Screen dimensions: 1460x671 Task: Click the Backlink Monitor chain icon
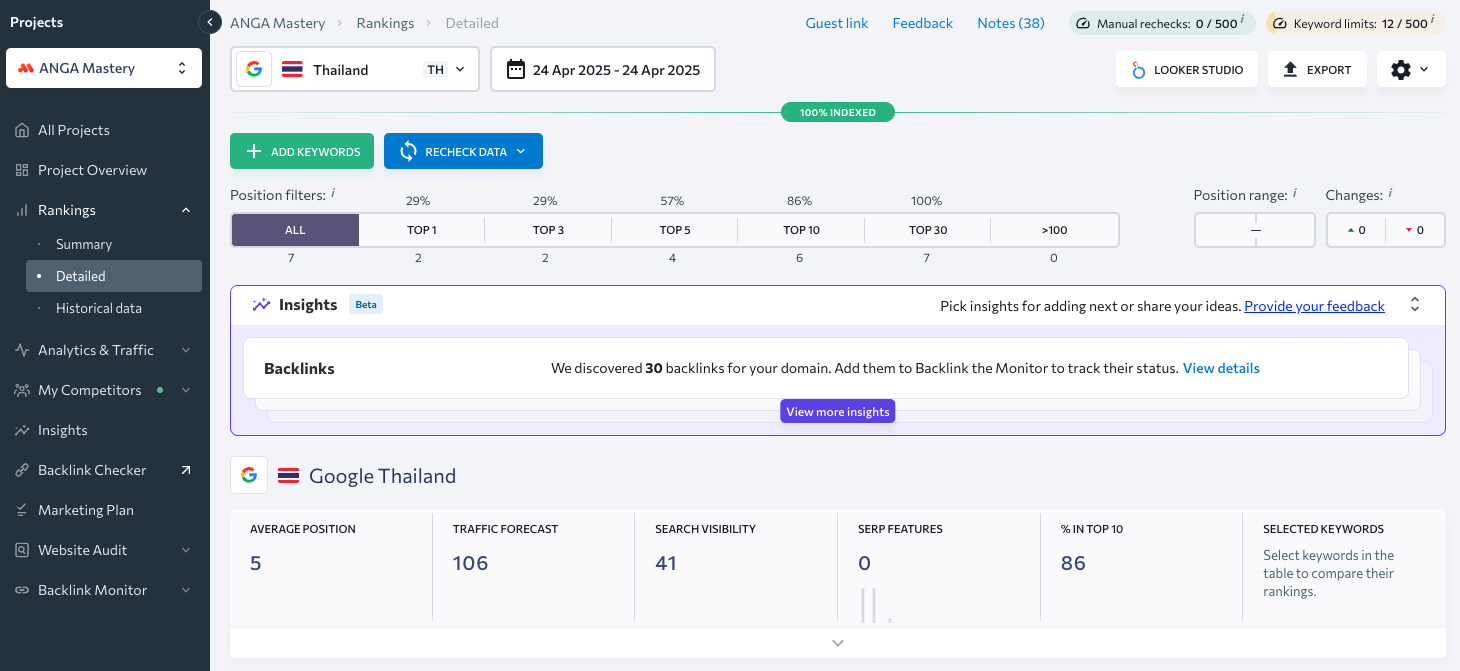22,590
